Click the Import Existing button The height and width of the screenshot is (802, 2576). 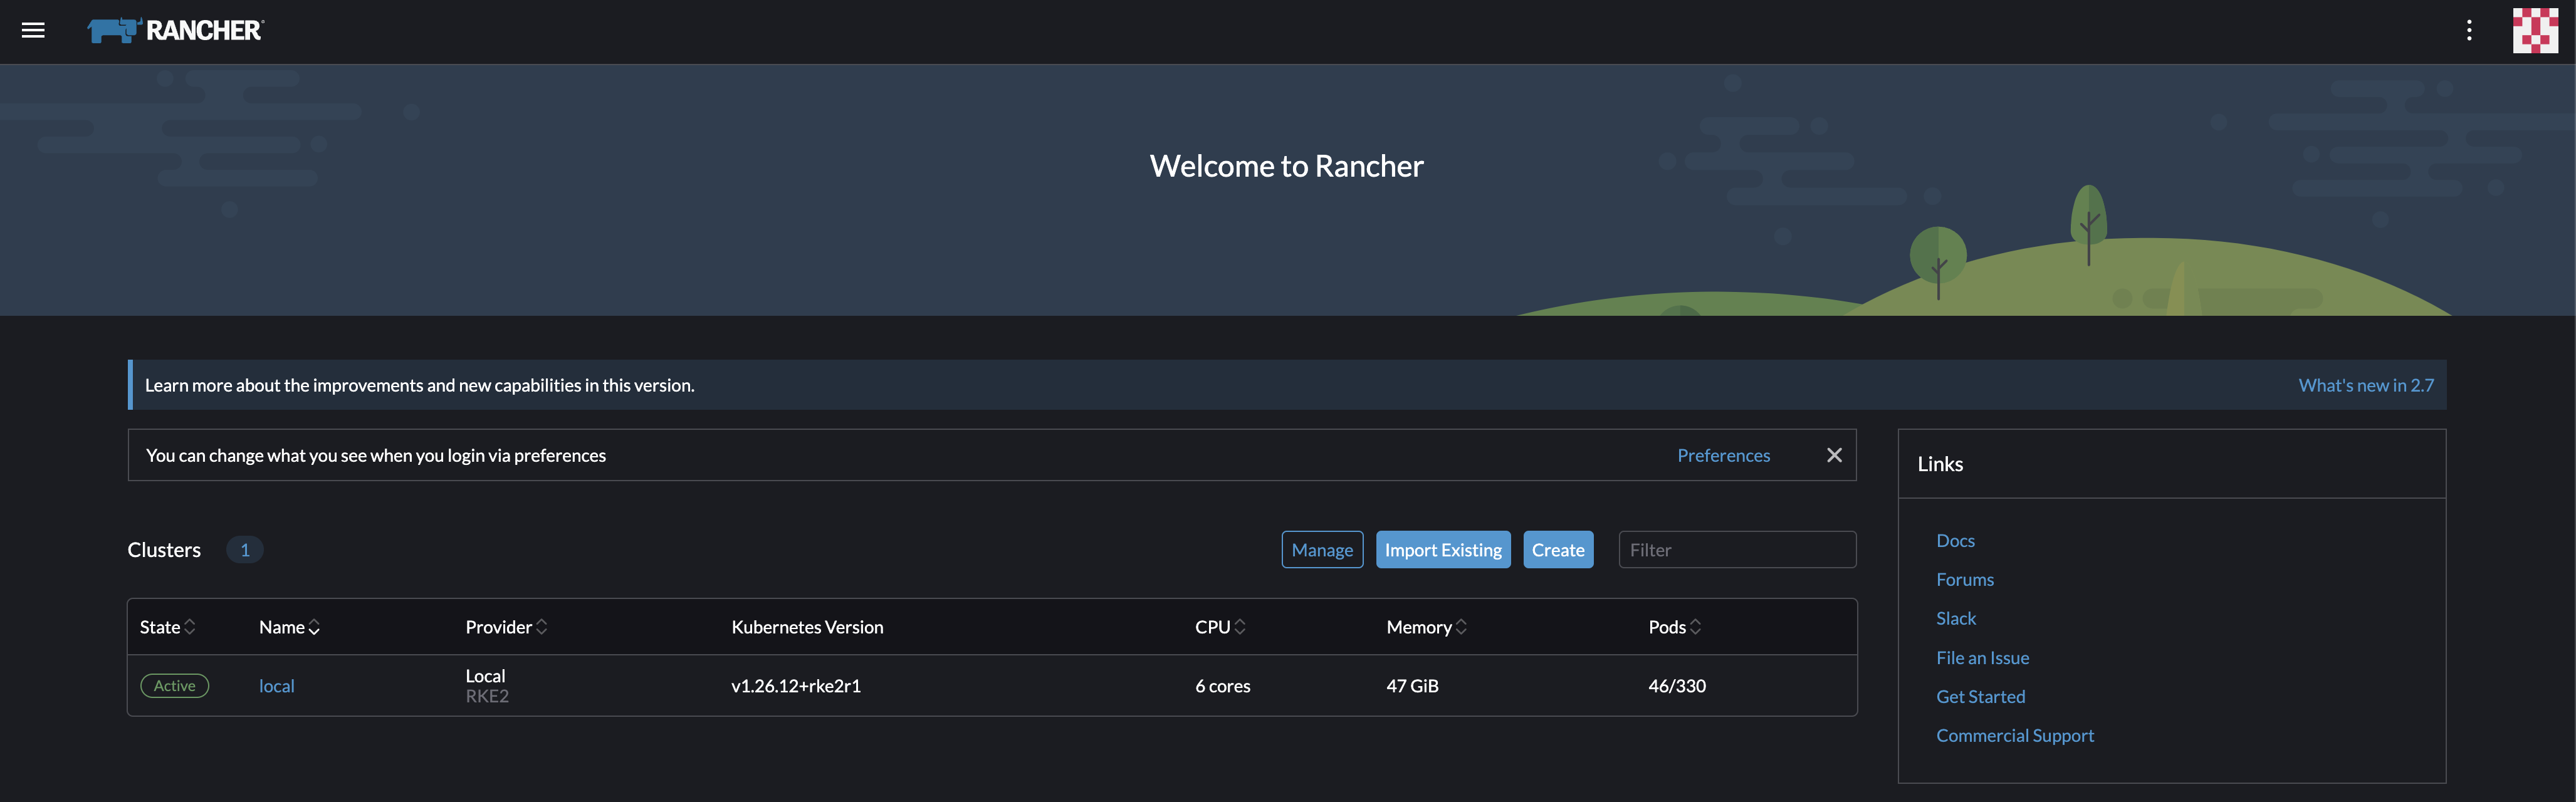1443,550
